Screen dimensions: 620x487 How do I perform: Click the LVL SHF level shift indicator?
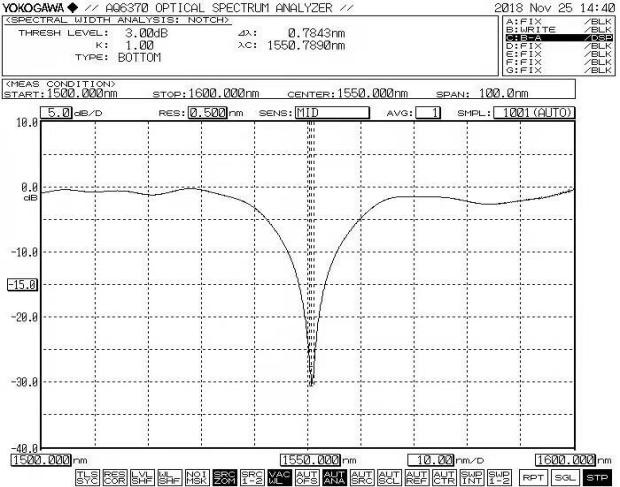[140, 477]
